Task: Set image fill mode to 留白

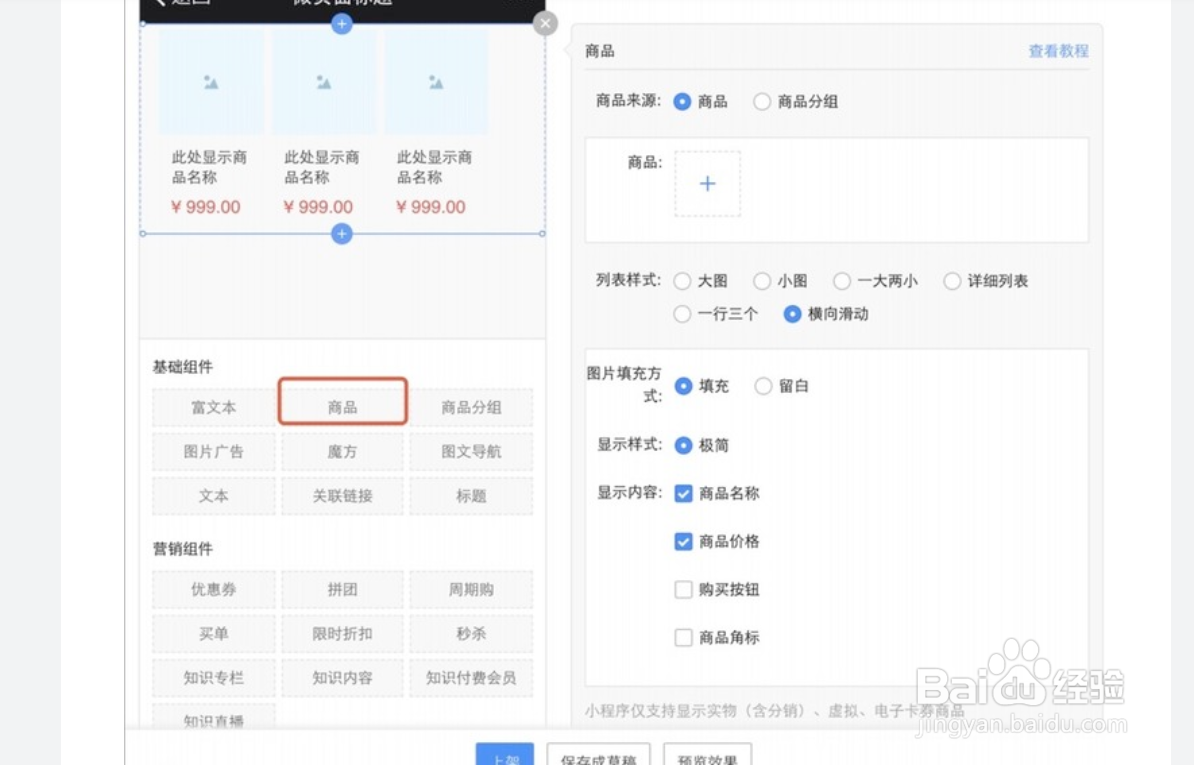Action: pyautogui.click(x=762, y=386)
